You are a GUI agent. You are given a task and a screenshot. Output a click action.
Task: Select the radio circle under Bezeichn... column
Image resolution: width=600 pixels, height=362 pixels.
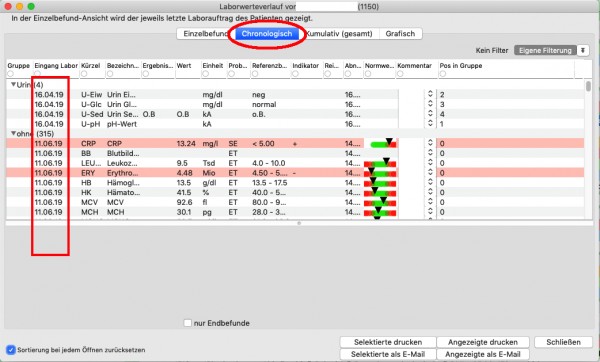coord(110,73)
